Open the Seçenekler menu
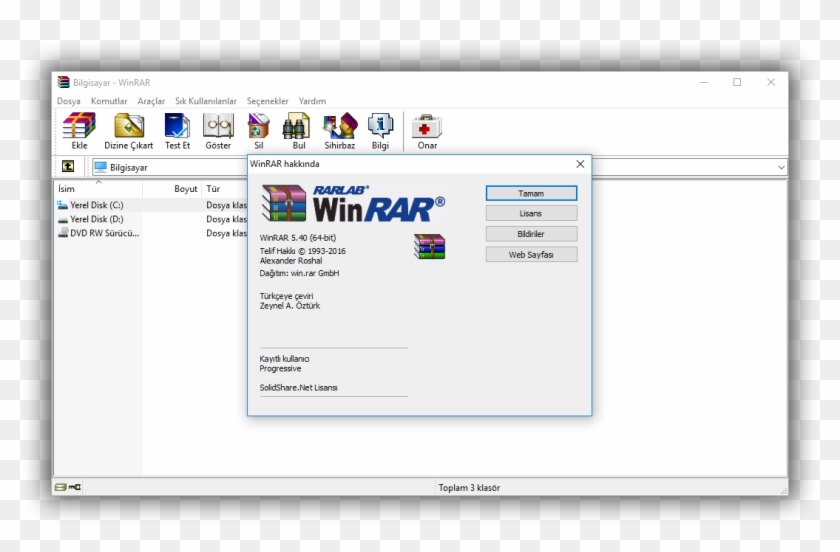Viewport: 840px width, 552px height. click(x=267, y=101)
